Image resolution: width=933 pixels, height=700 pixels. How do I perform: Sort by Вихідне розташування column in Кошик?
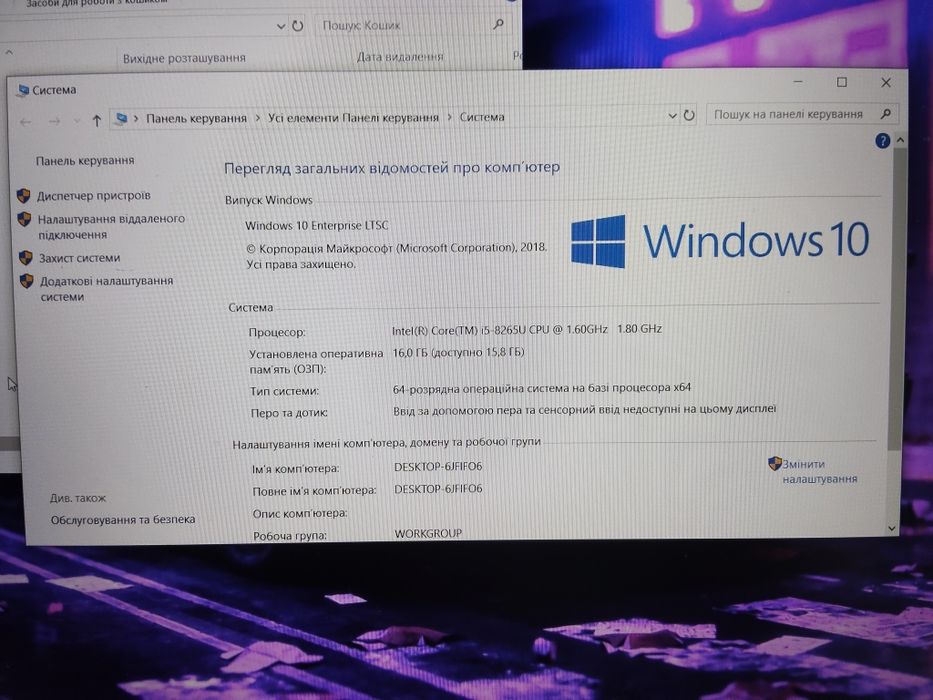click(184, 58)
